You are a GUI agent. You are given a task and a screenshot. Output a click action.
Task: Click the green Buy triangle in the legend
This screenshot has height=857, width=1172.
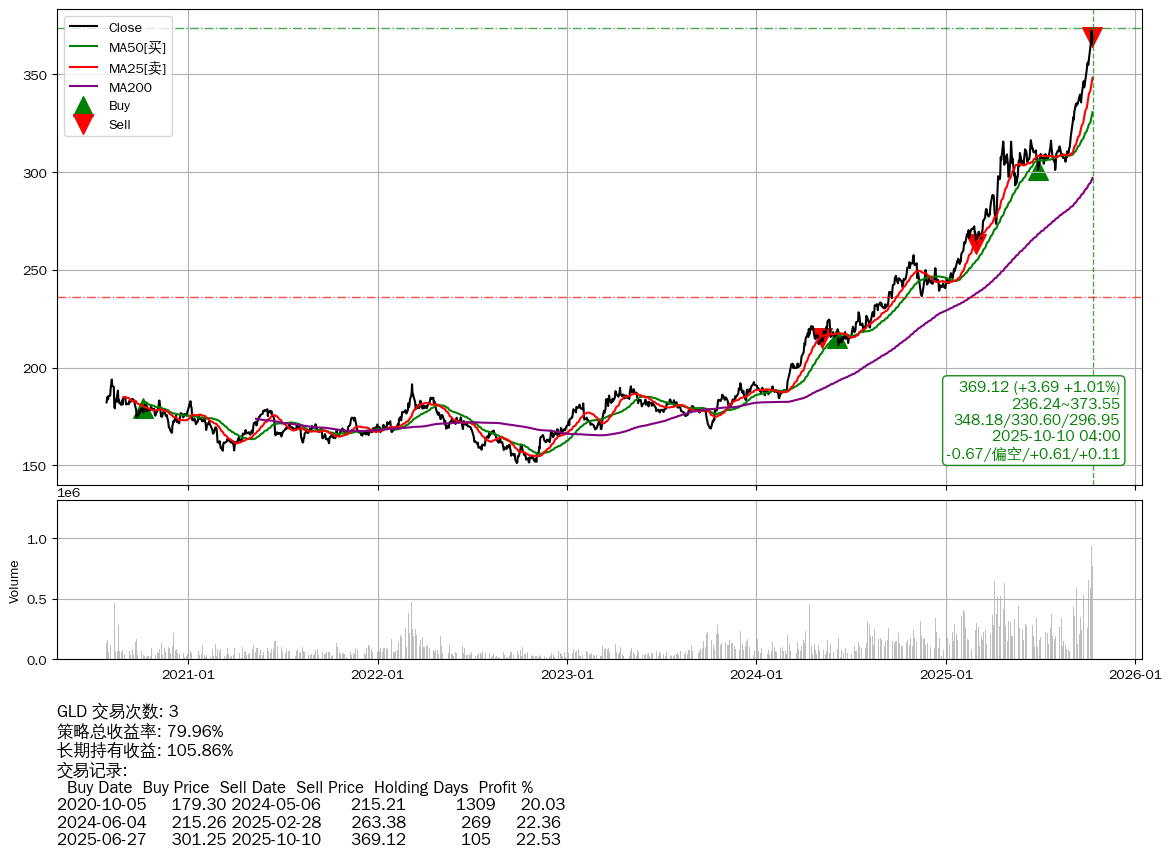84,105
